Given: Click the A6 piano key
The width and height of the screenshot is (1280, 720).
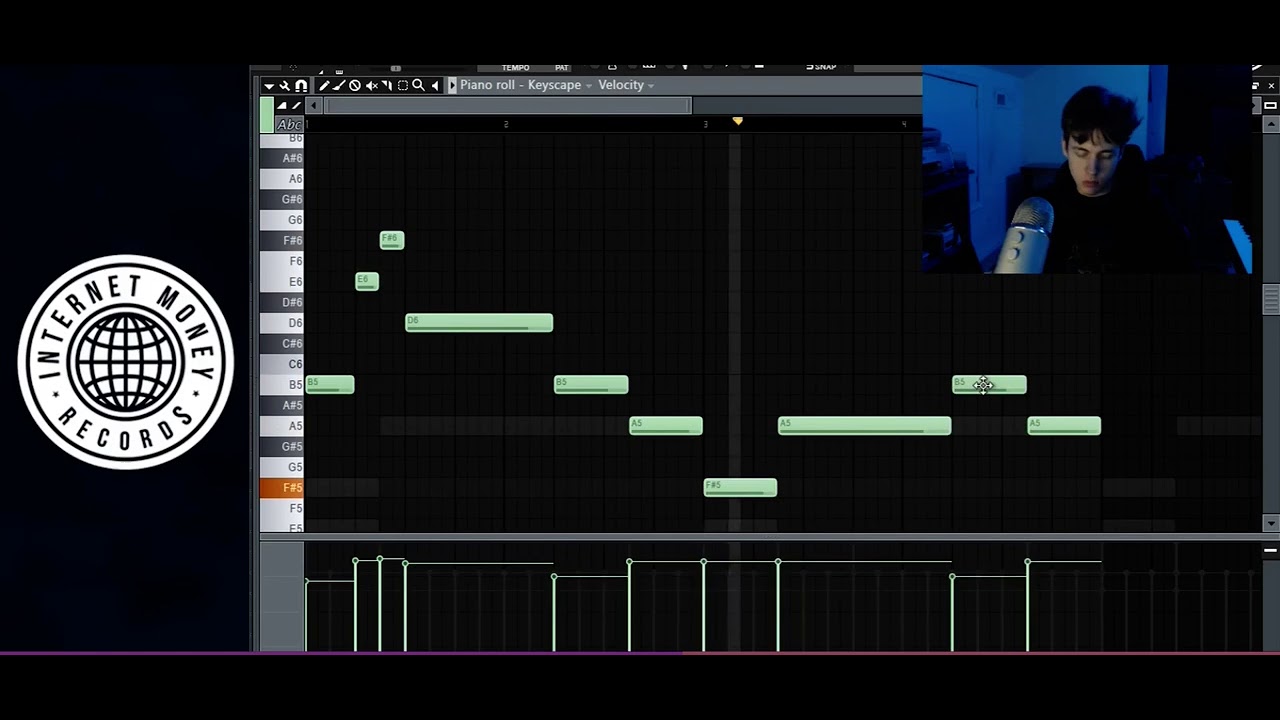Looking at the screenshot, I should (x=282, y=179).
